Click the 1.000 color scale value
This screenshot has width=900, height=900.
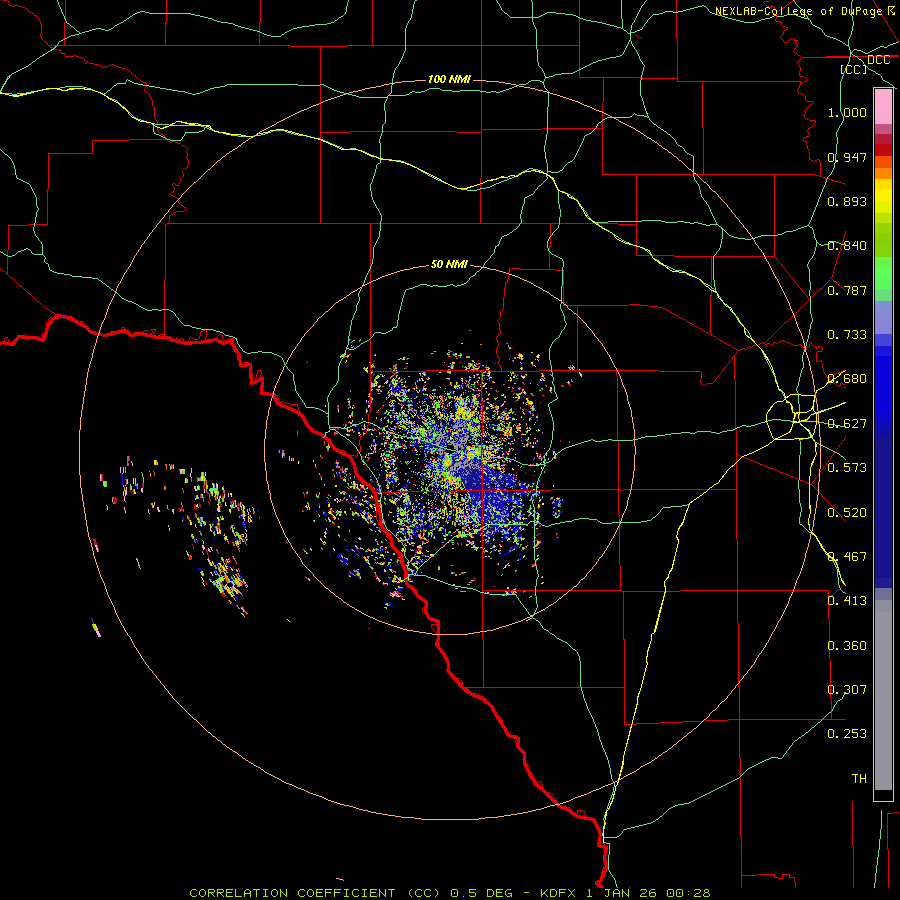tap(847, 112)
